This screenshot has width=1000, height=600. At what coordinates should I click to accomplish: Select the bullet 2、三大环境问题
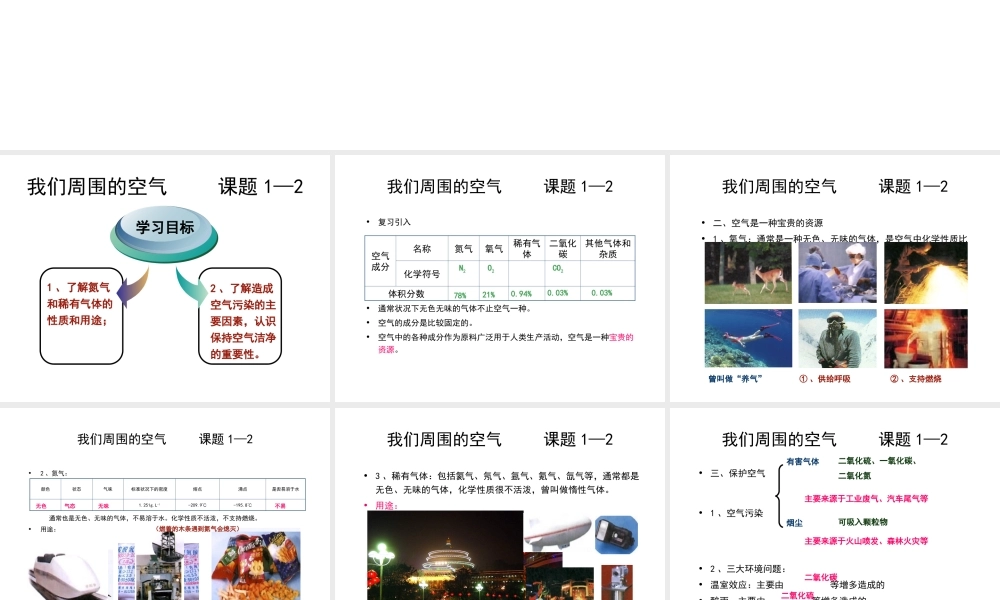point(747,569)
